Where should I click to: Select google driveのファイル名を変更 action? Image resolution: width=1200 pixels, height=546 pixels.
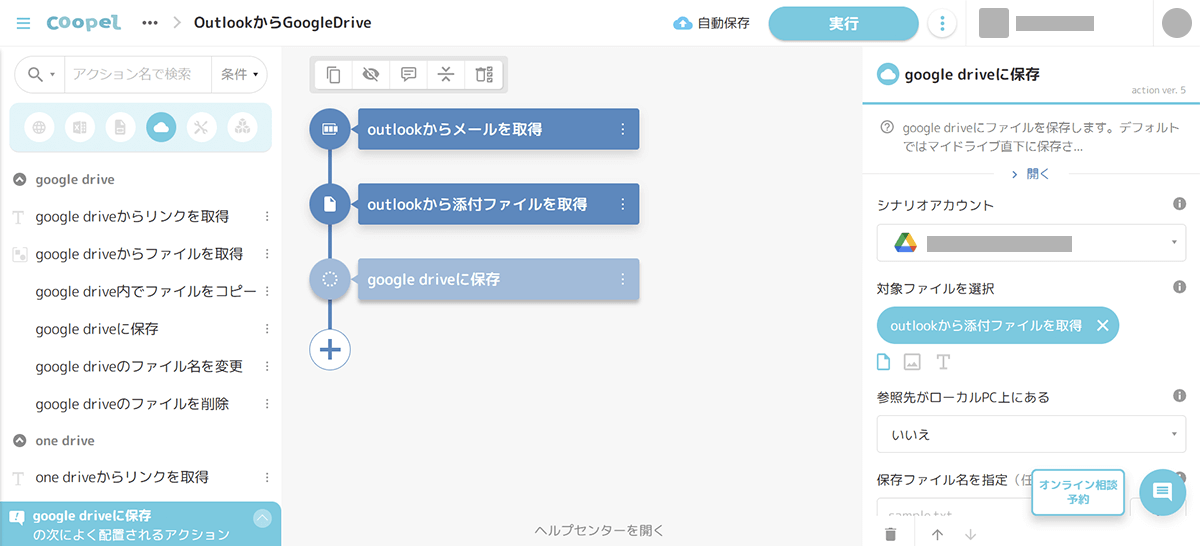[139, 366]
